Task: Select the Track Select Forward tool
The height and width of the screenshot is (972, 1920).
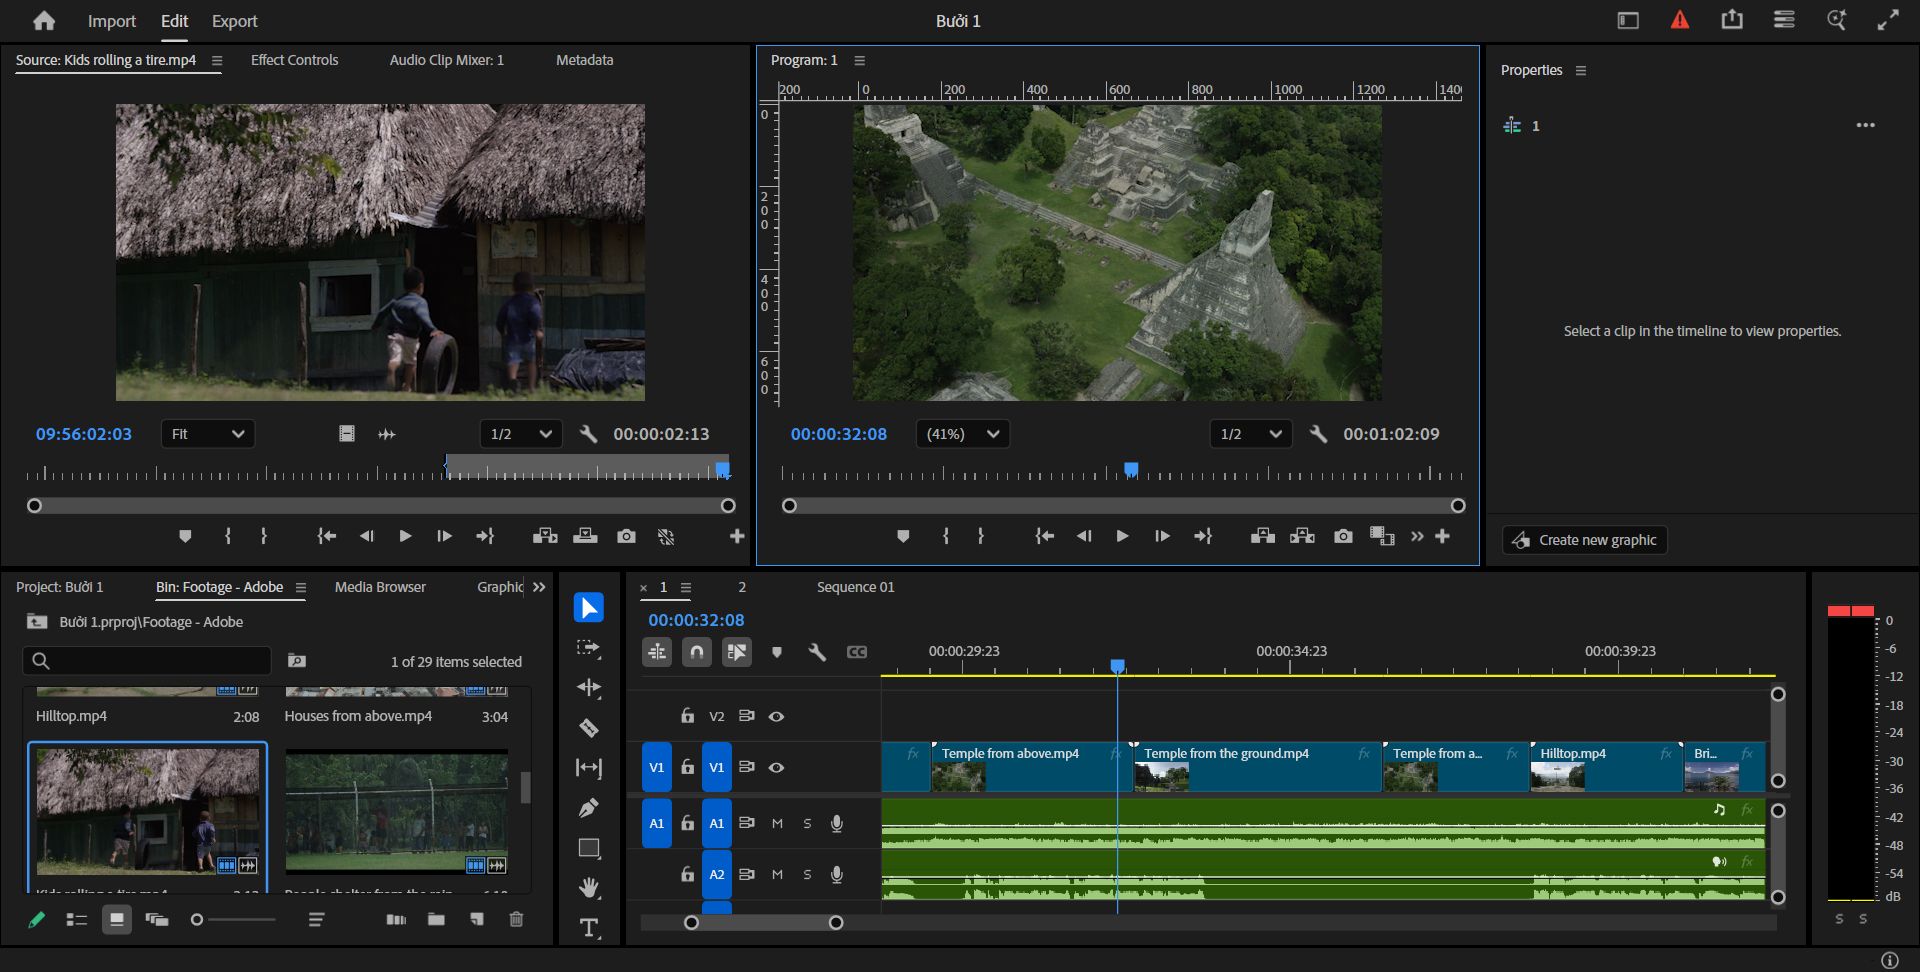Action: coord(589,648)
